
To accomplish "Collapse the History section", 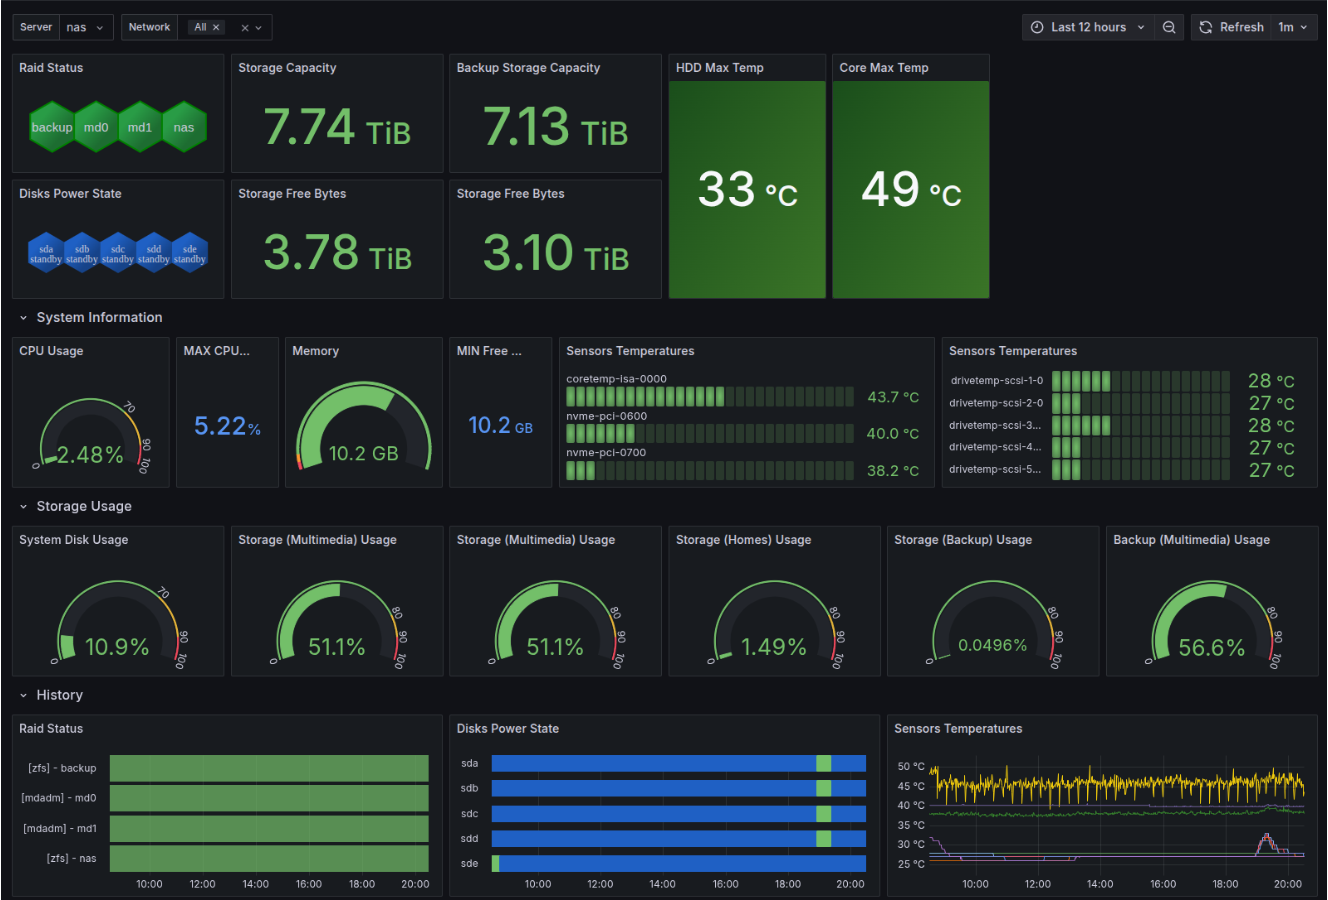I will (x=60, y=694).
